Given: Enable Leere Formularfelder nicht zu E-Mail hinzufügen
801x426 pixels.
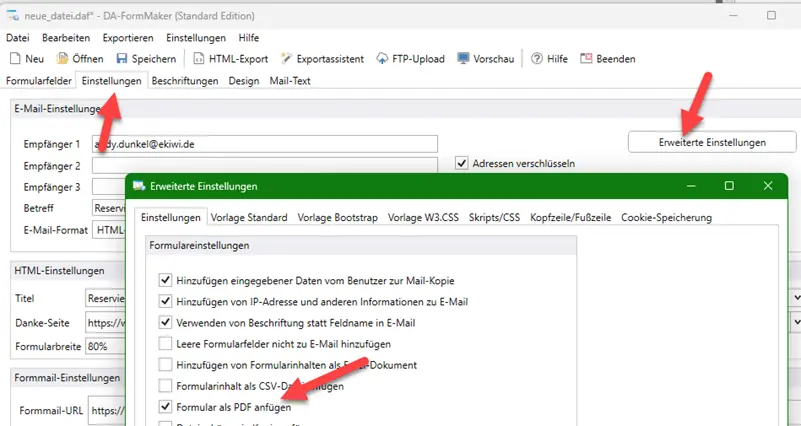Looking at the screenshot, I should [166, 344].
